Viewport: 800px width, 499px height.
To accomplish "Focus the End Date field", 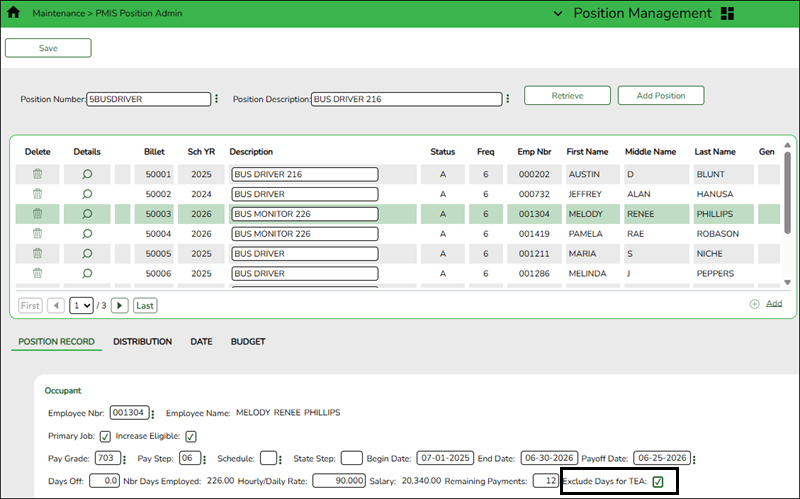I will (549, 458).
